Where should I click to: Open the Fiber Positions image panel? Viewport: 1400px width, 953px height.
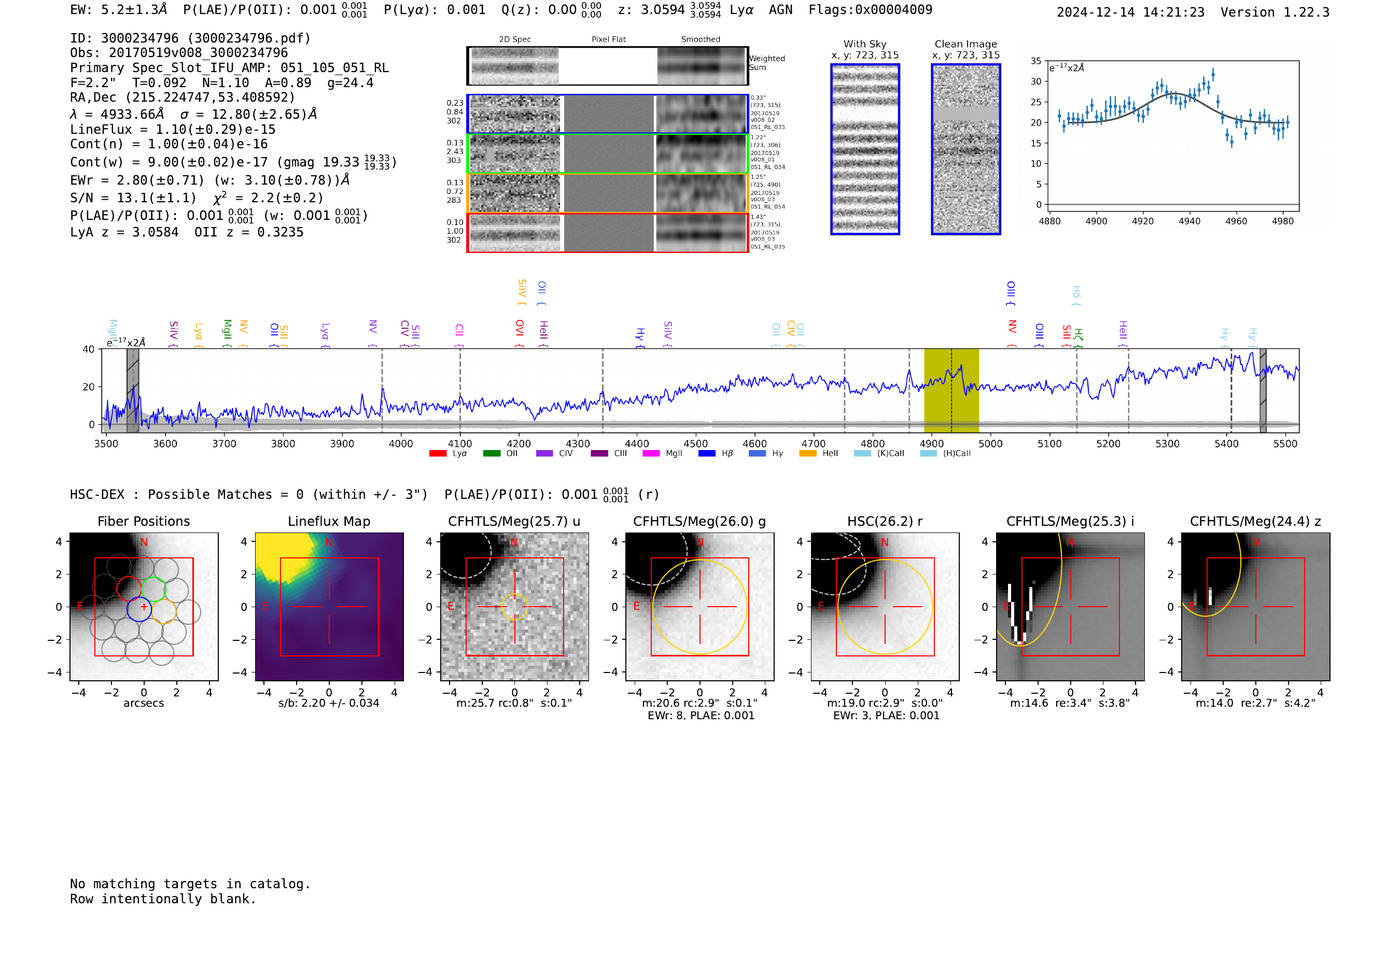[144, 607]
